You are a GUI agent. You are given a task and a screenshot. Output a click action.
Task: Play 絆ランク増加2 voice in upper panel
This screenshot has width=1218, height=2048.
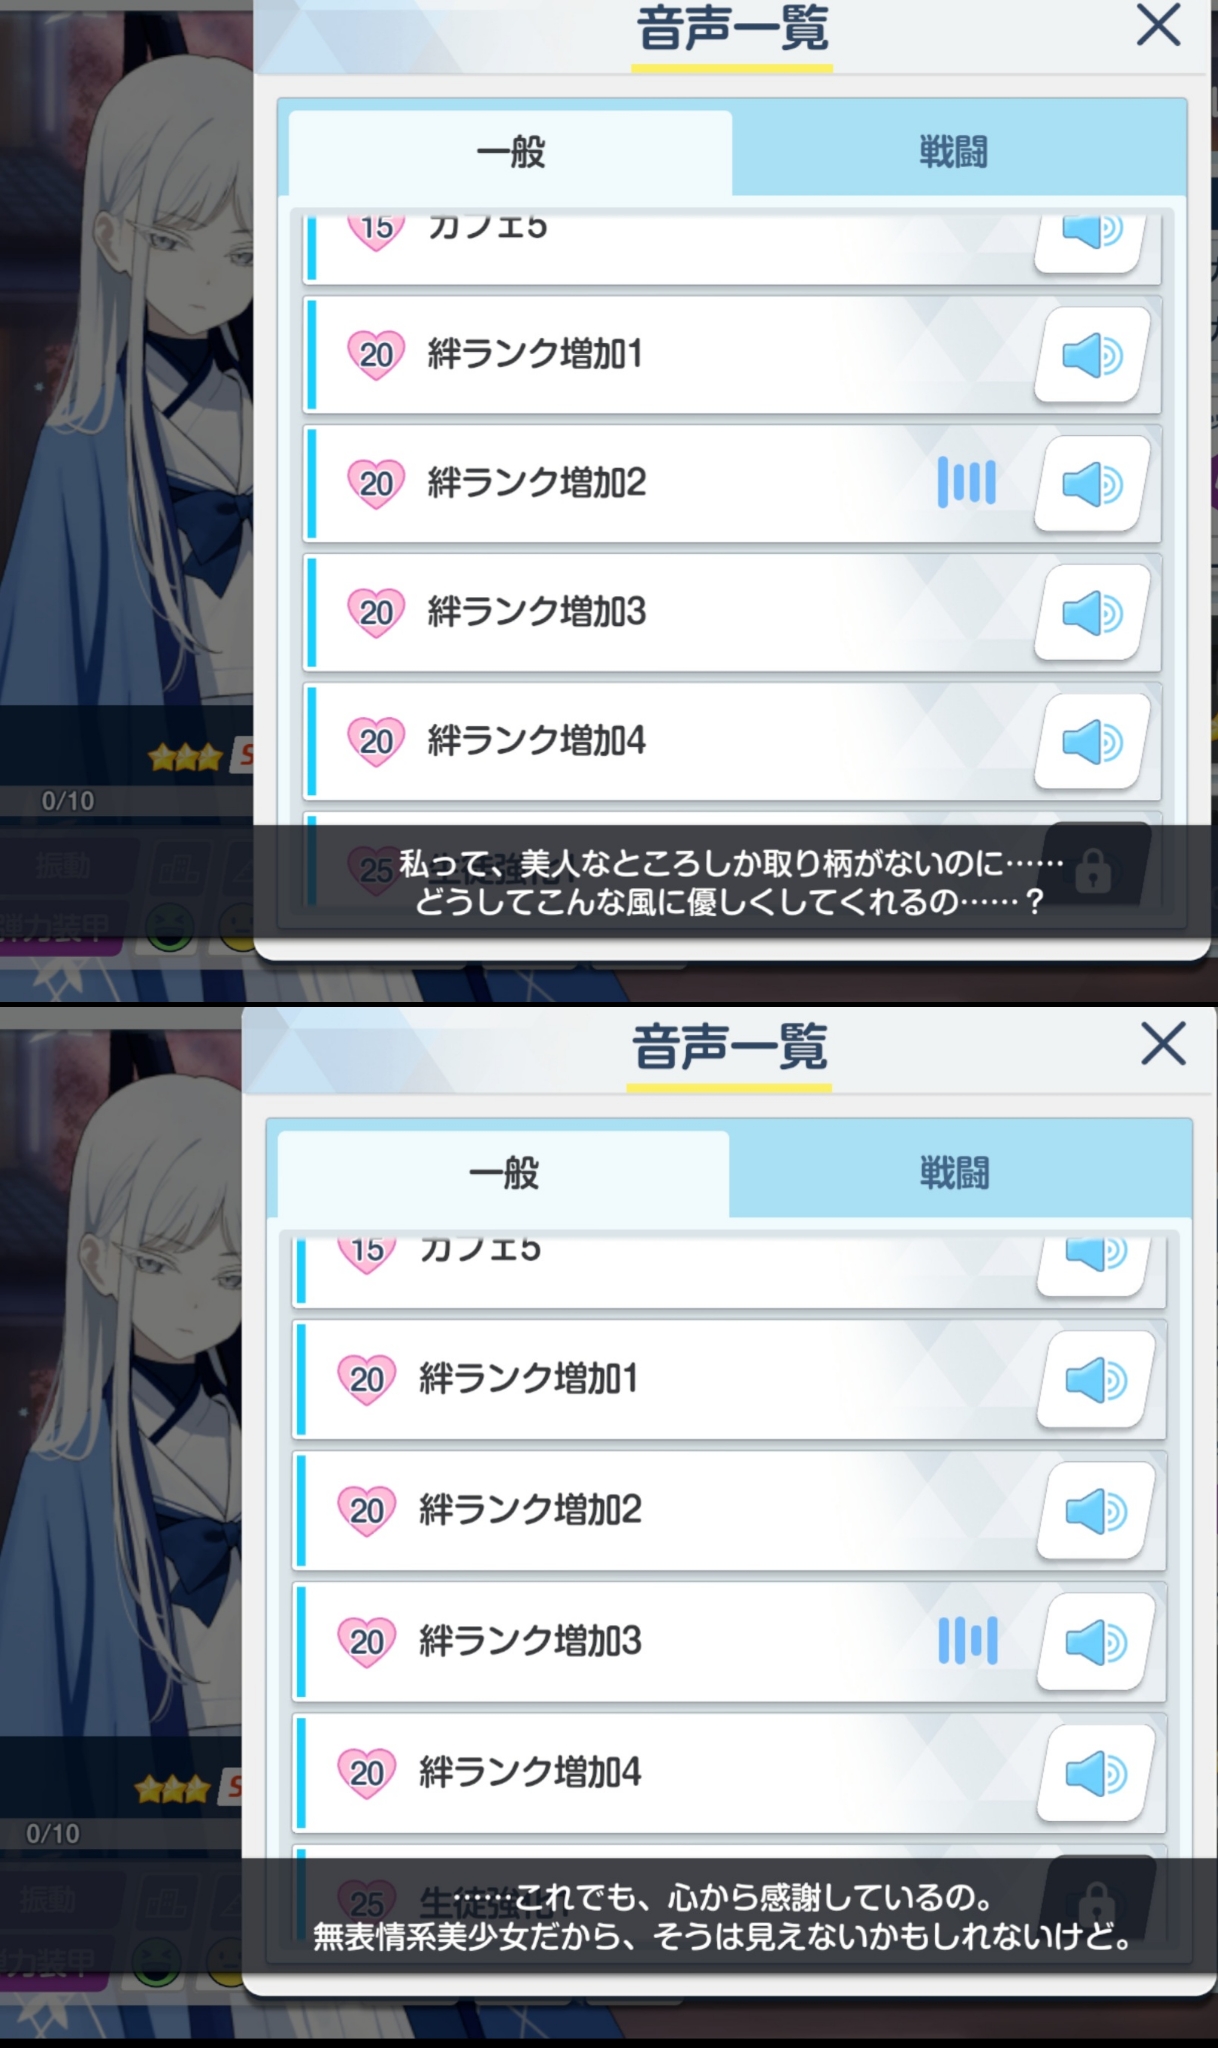click(1092, 484)
